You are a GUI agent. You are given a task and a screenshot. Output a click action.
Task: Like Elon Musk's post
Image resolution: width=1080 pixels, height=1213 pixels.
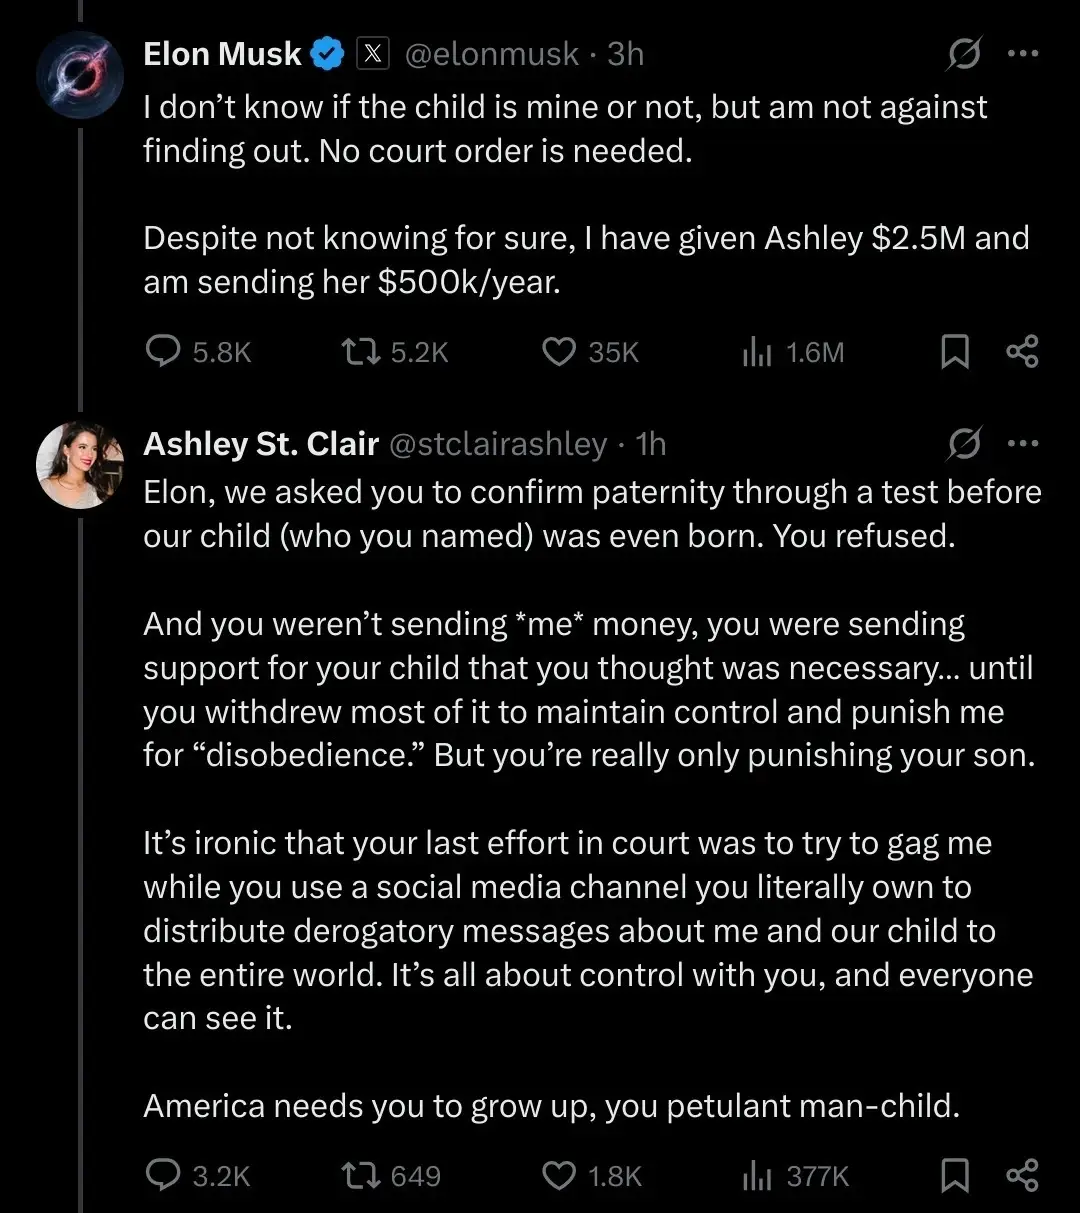click(558, 352)
